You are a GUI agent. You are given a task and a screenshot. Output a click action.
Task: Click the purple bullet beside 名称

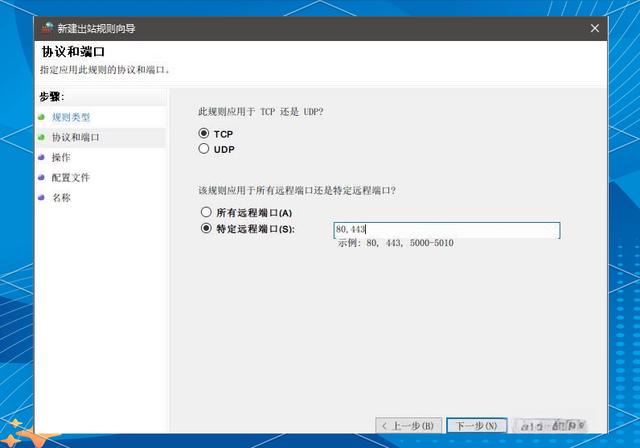pos(41,197)
